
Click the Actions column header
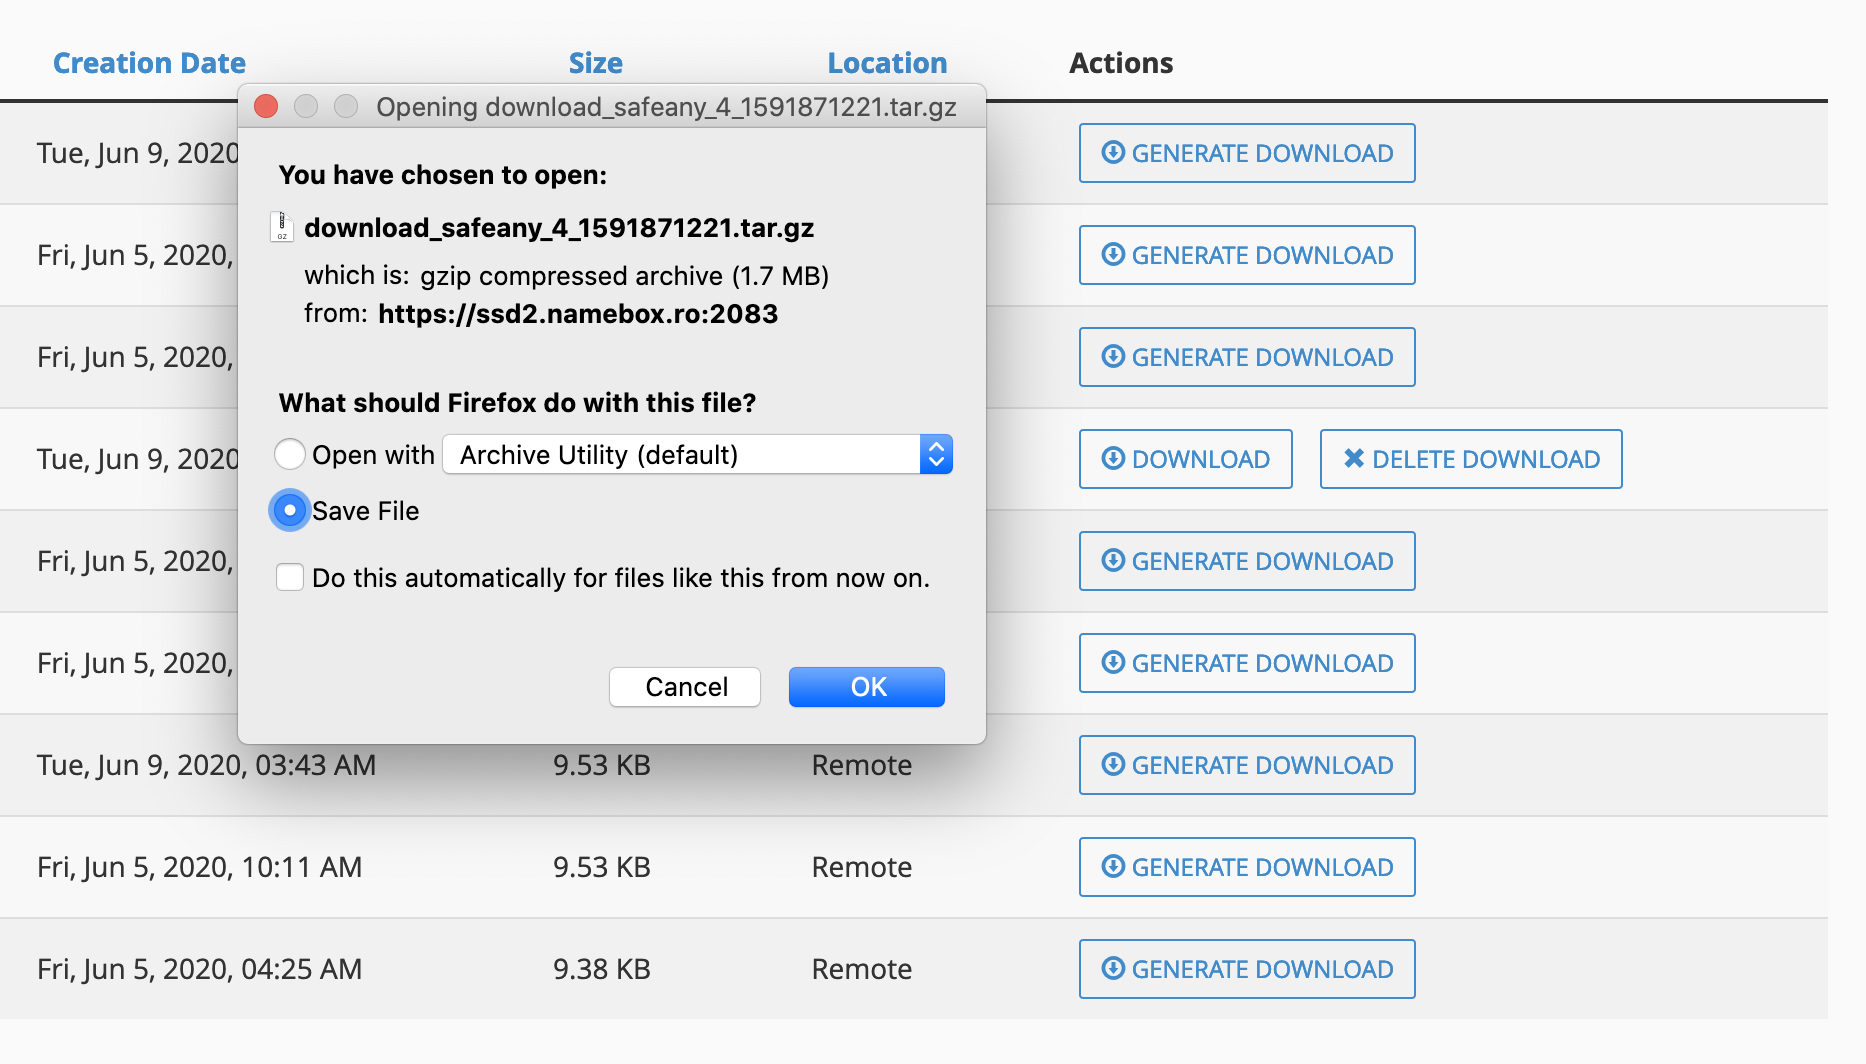tap(1121, 63)
